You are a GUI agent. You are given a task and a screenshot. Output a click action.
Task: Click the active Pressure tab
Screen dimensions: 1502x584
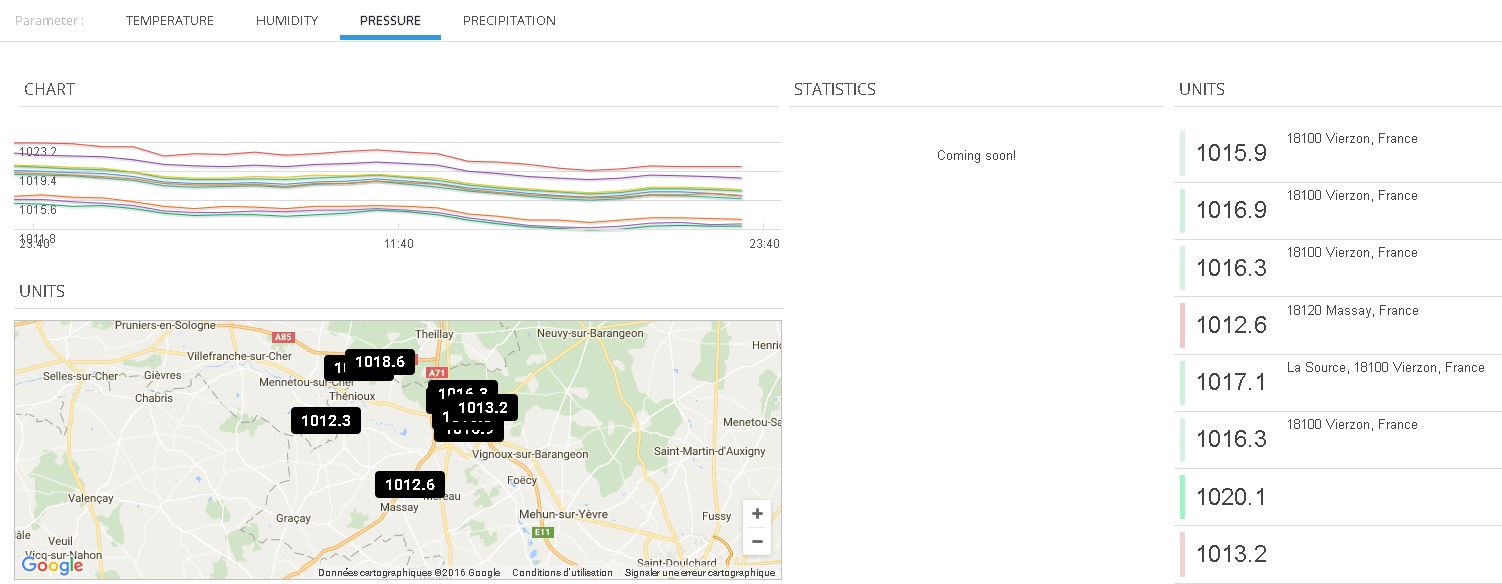click(x=390, y=21)
